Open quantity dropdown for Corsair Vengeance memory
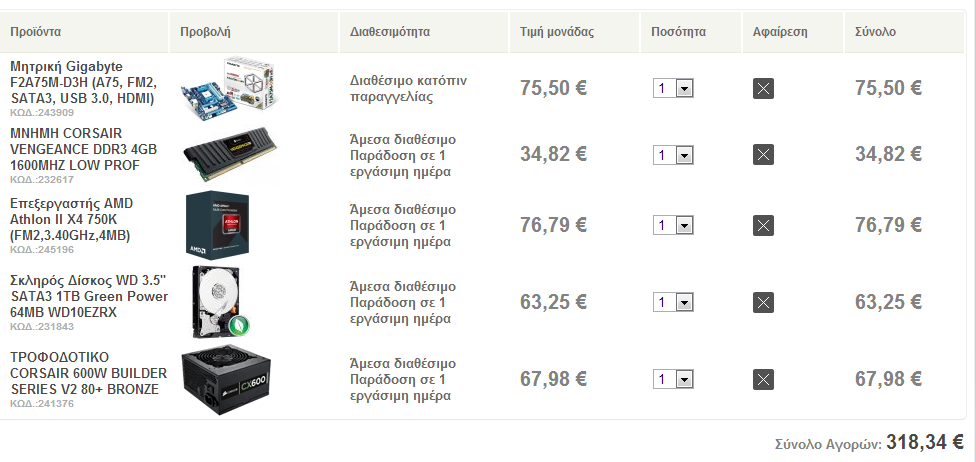The image size is (976, 462). [x=673, y=155]
